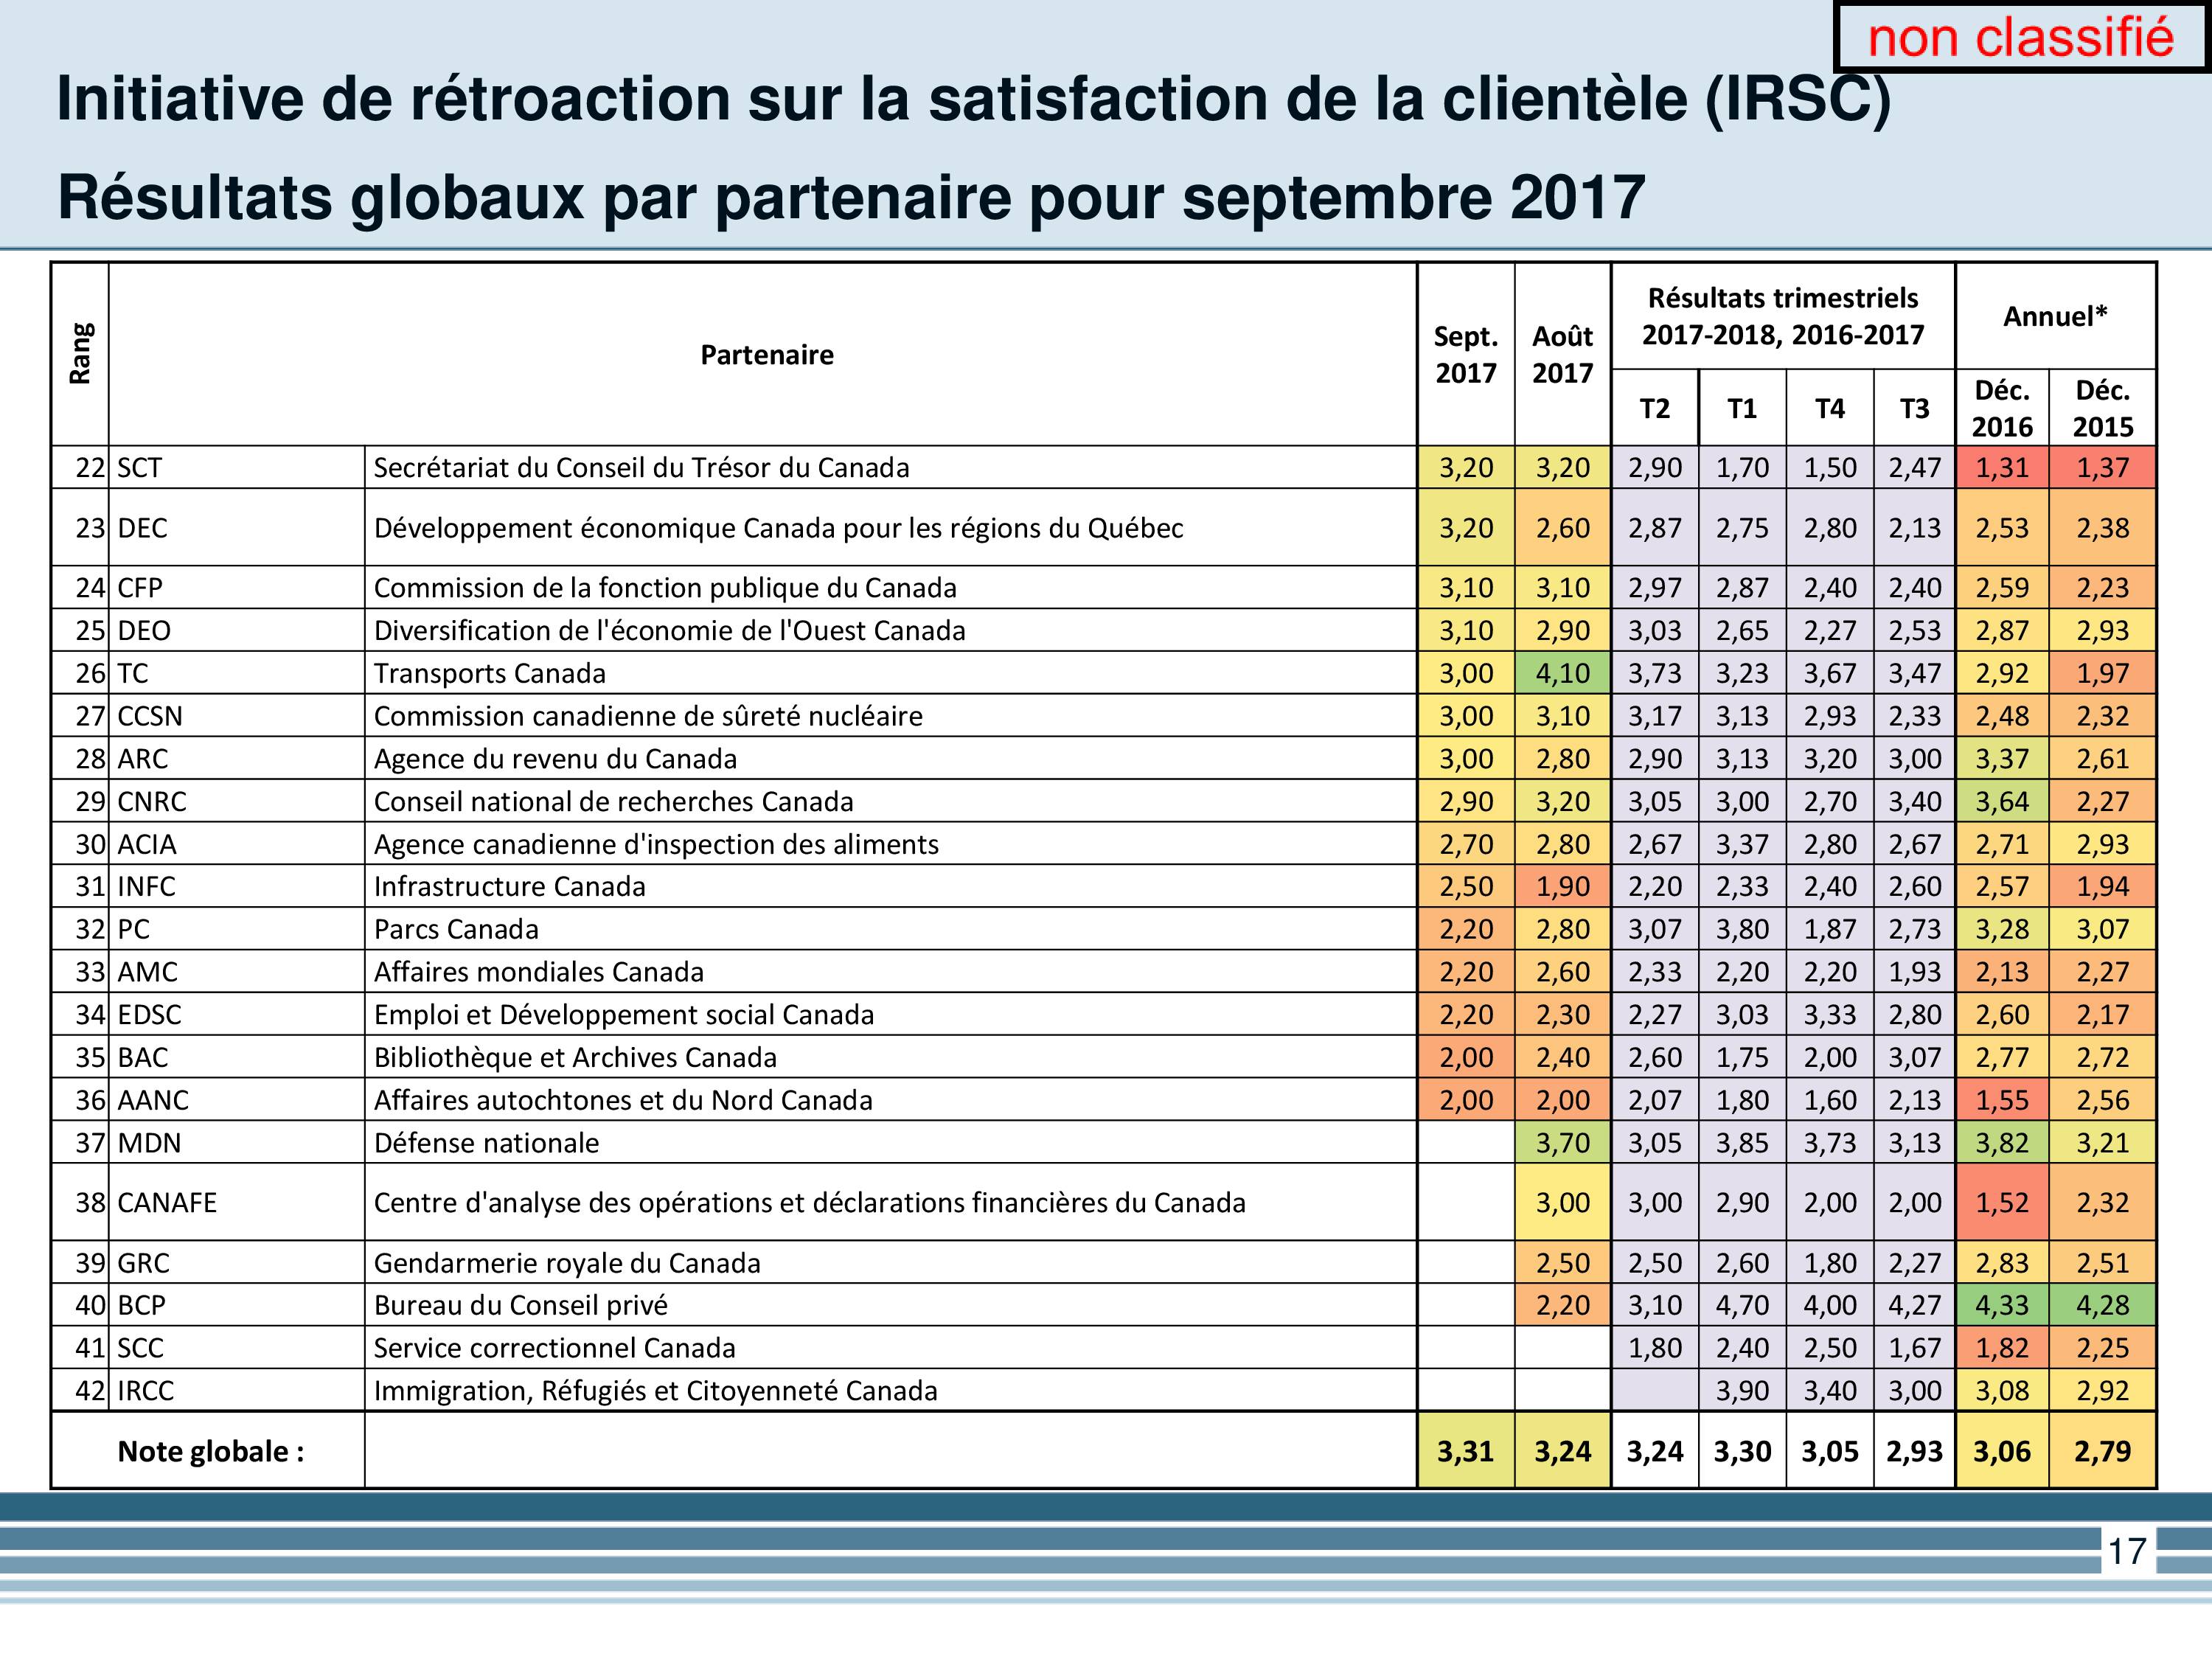2212x1659 pixels.
Task: Click the 'Rang' column header
Action: pos(80,354)
